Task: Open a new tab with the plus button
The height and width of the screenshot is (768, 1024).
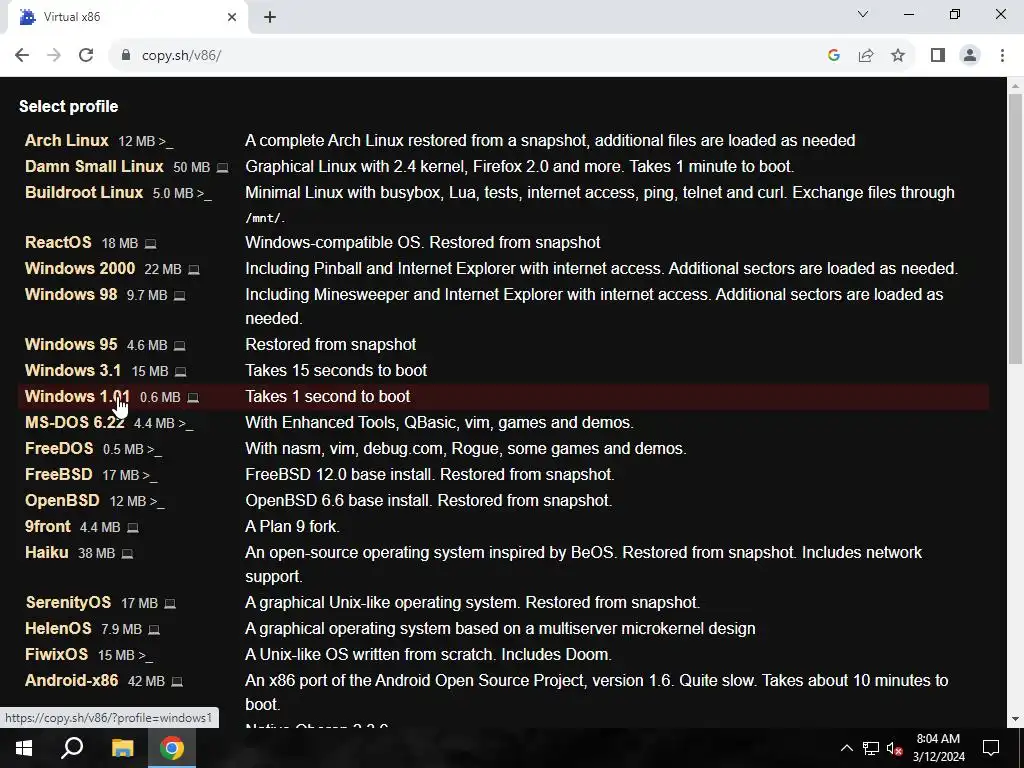Action: (x=270, y=18)
